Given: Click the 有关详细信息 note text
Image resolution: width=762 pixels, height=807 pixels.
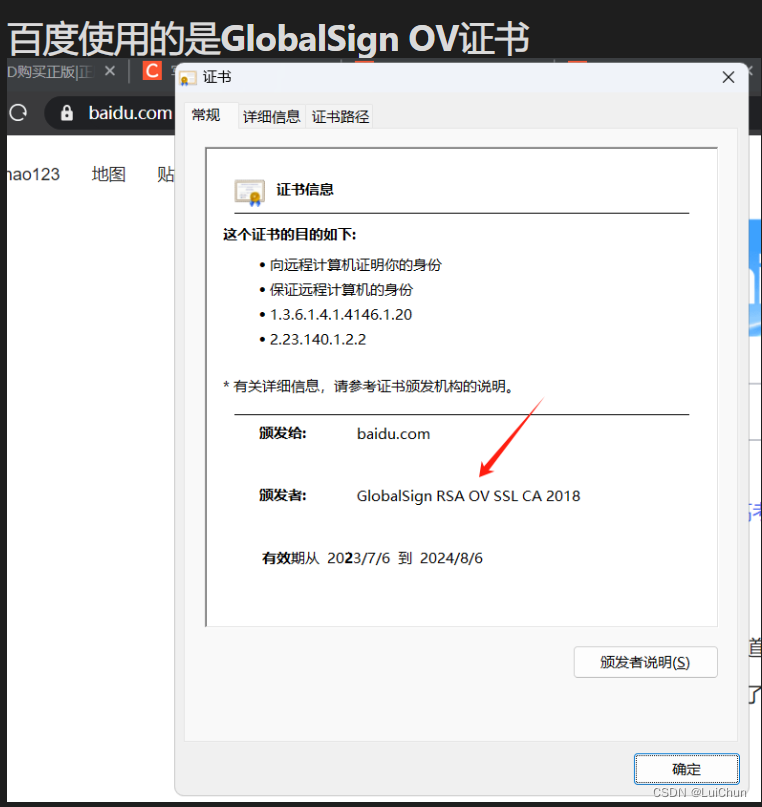Looking at the screenshot, I should (x=369, y=386).
